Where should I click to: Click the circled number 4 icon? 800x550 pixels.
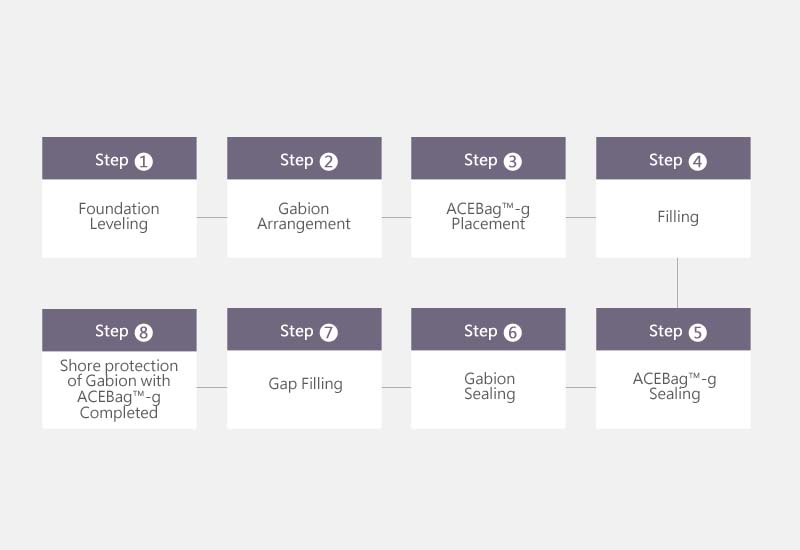coord(697,162)
